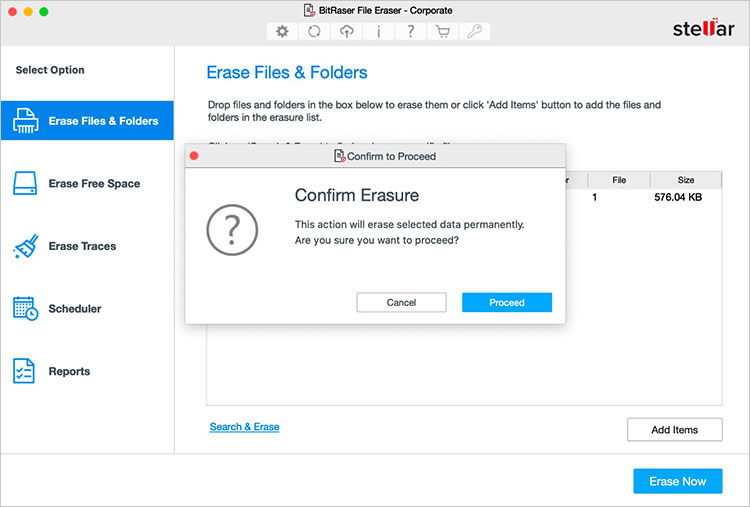Viewport: 750px width, 507px height.
Task: Open settings gear in toolbar
Action: click(x=282, y=32)
